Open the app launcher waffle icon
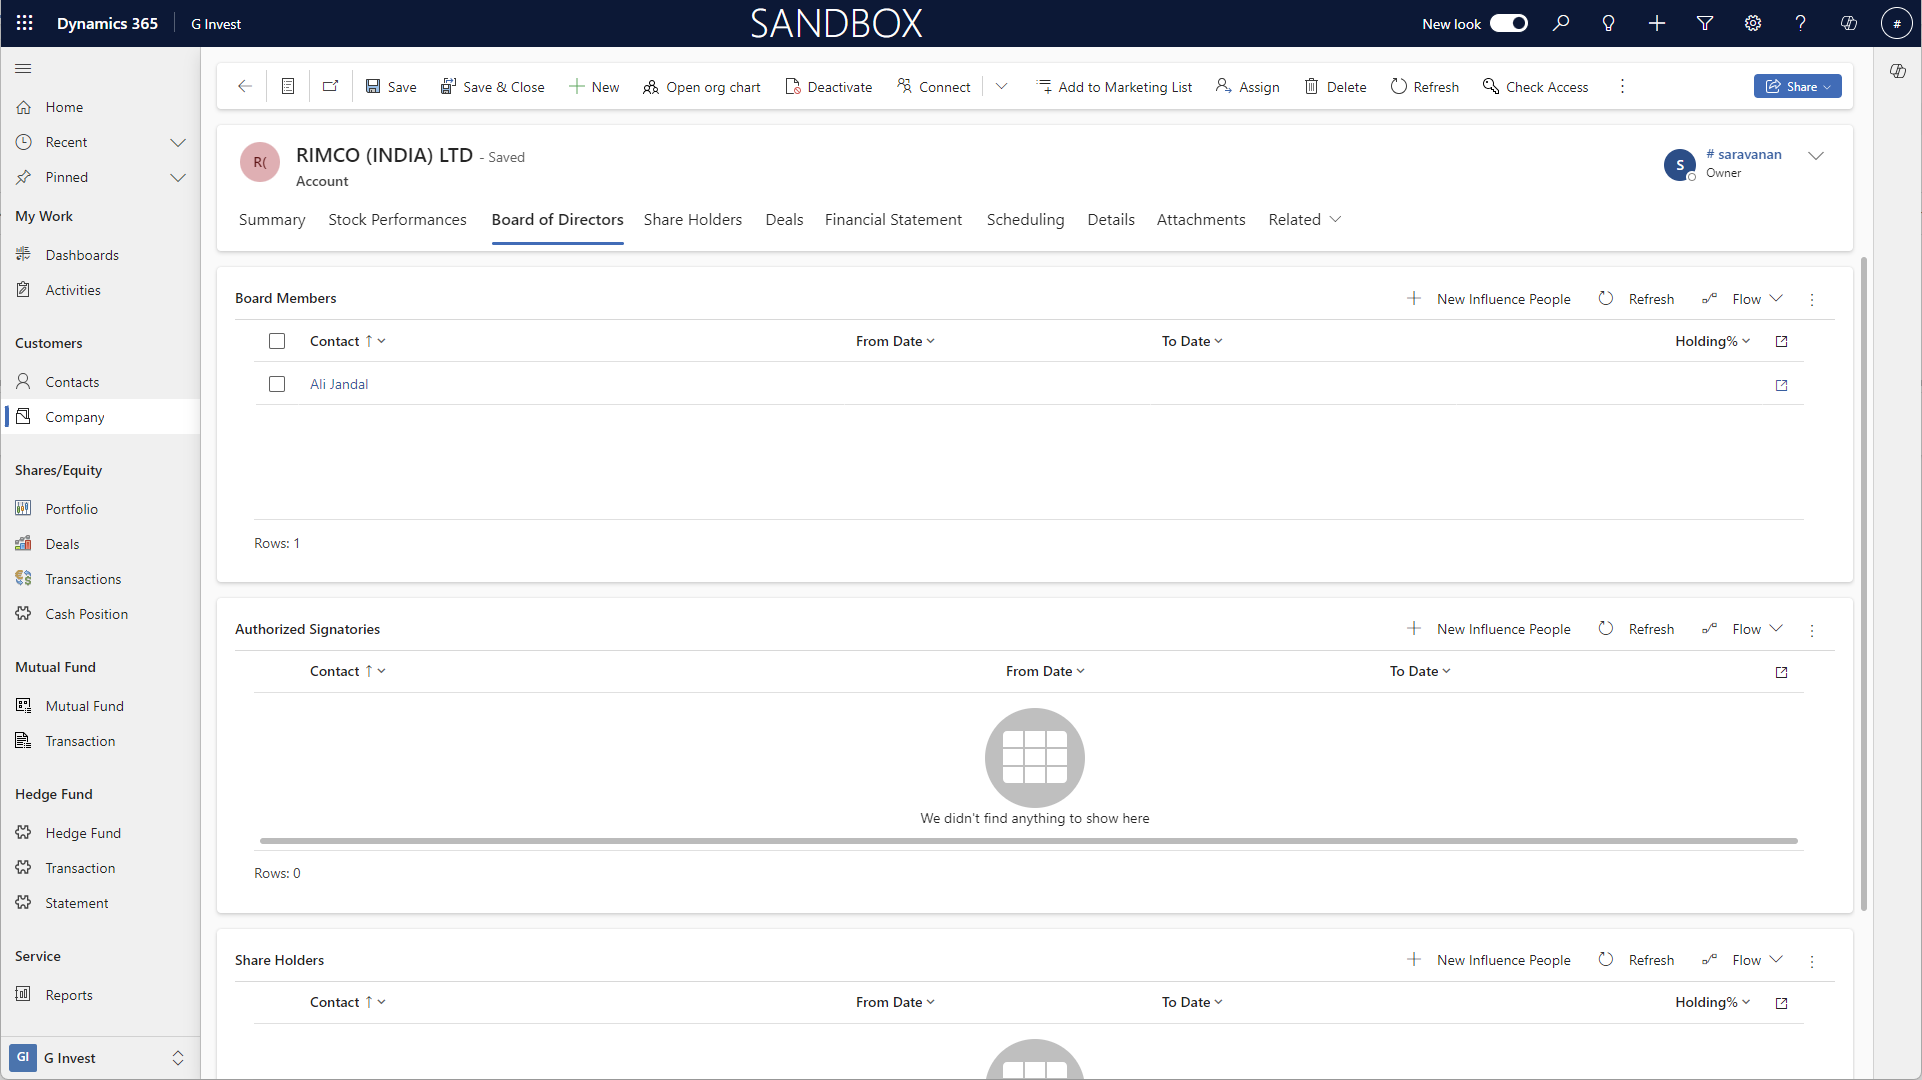This screenshot has width=1922, height=1080. point(25,23)
